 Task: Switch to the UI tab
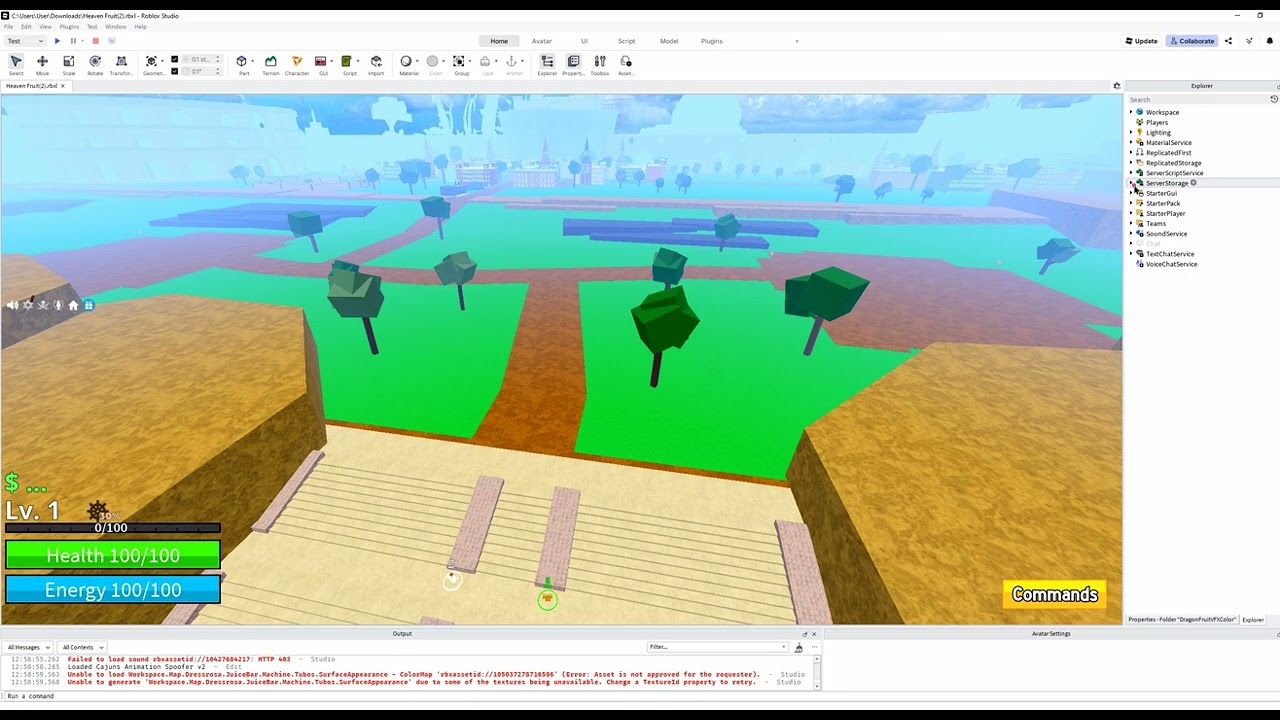(584, 41)
